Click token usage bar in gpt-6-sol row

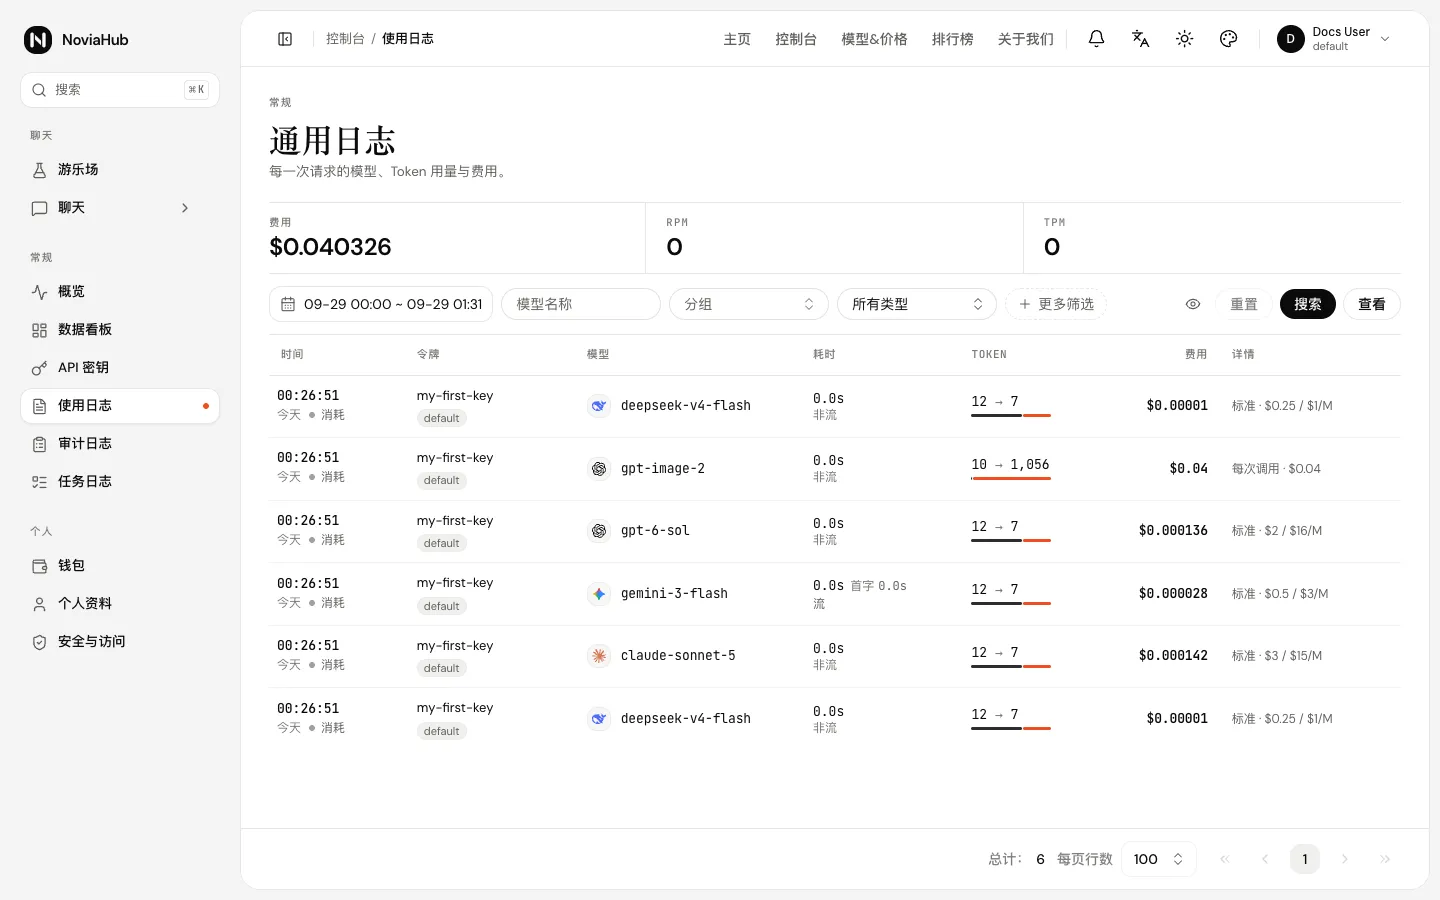[1010, 540]
